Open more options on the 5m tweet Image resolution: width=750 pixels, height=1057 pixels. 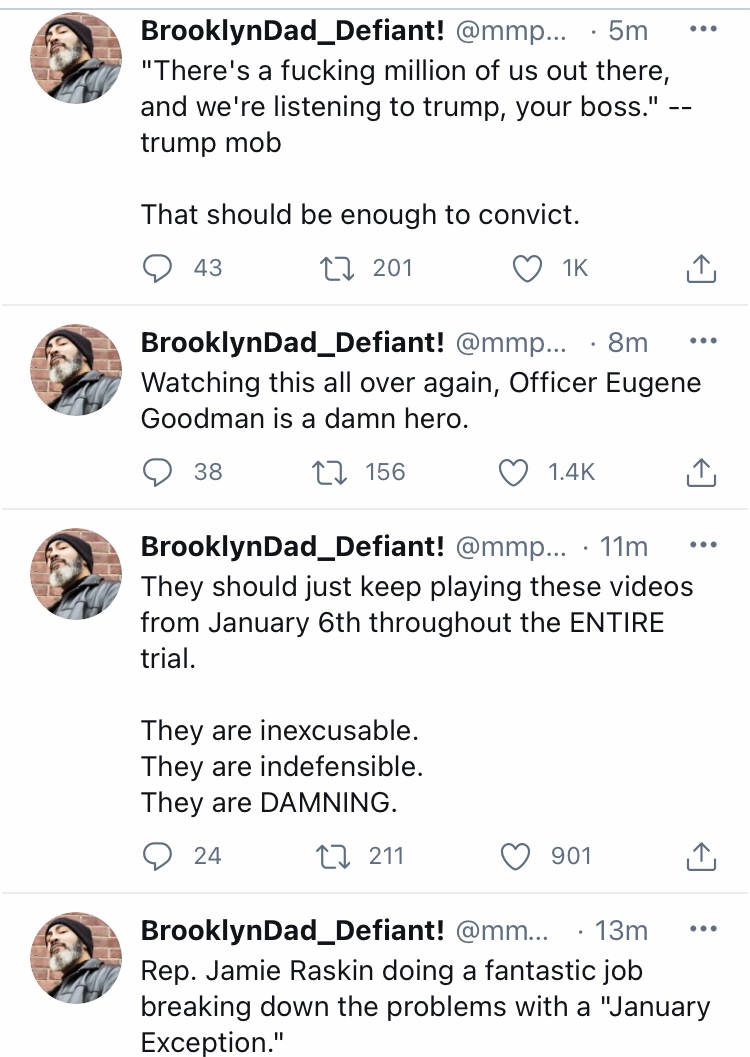[704, 30]
